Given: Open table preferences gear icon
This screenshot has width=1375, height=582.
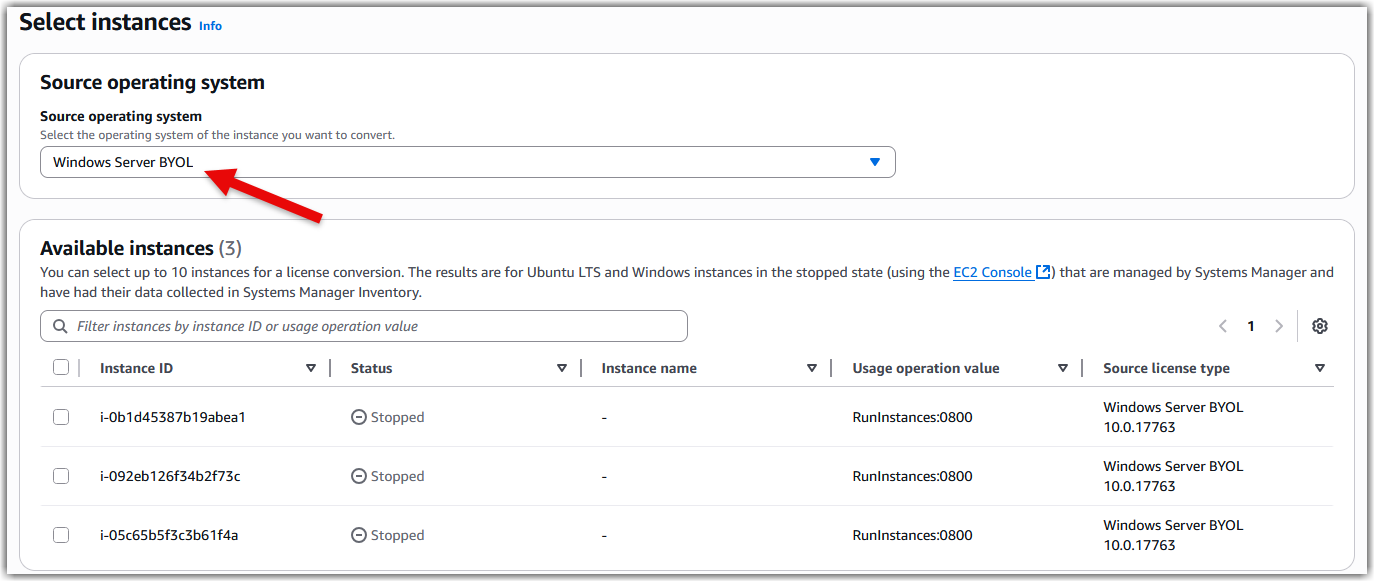Looking at the screenshot, I should [x=1320, y=326].
